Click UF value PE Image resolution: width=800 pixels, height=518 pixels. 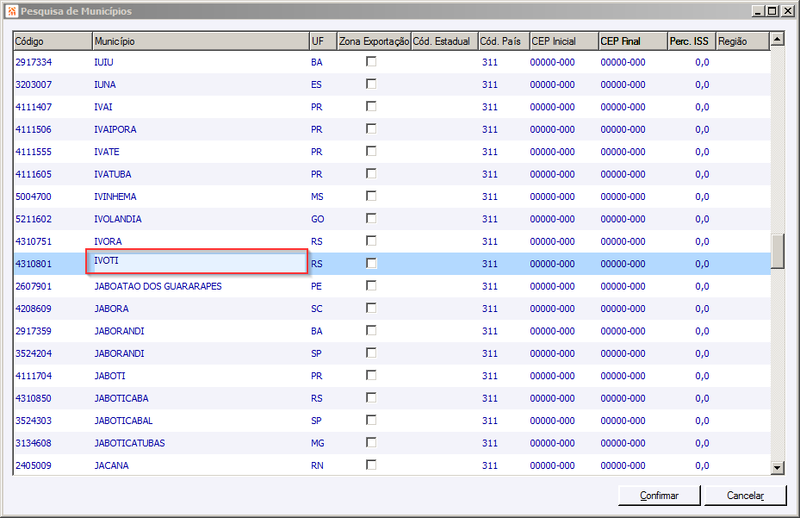(x=316, y=286)
